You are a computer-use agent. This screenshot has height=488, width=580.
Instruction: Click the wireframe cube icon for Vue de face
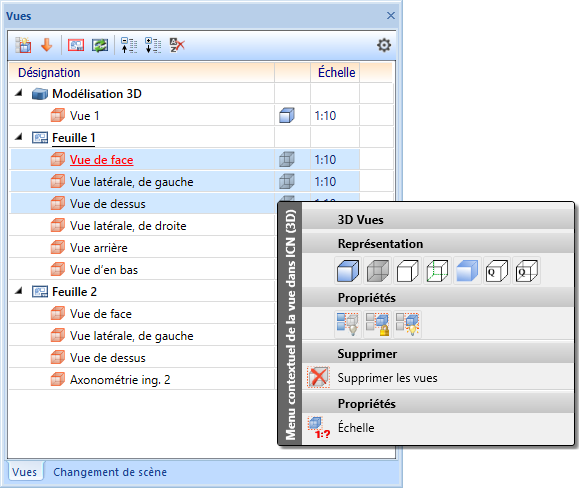tap(287, 159)
